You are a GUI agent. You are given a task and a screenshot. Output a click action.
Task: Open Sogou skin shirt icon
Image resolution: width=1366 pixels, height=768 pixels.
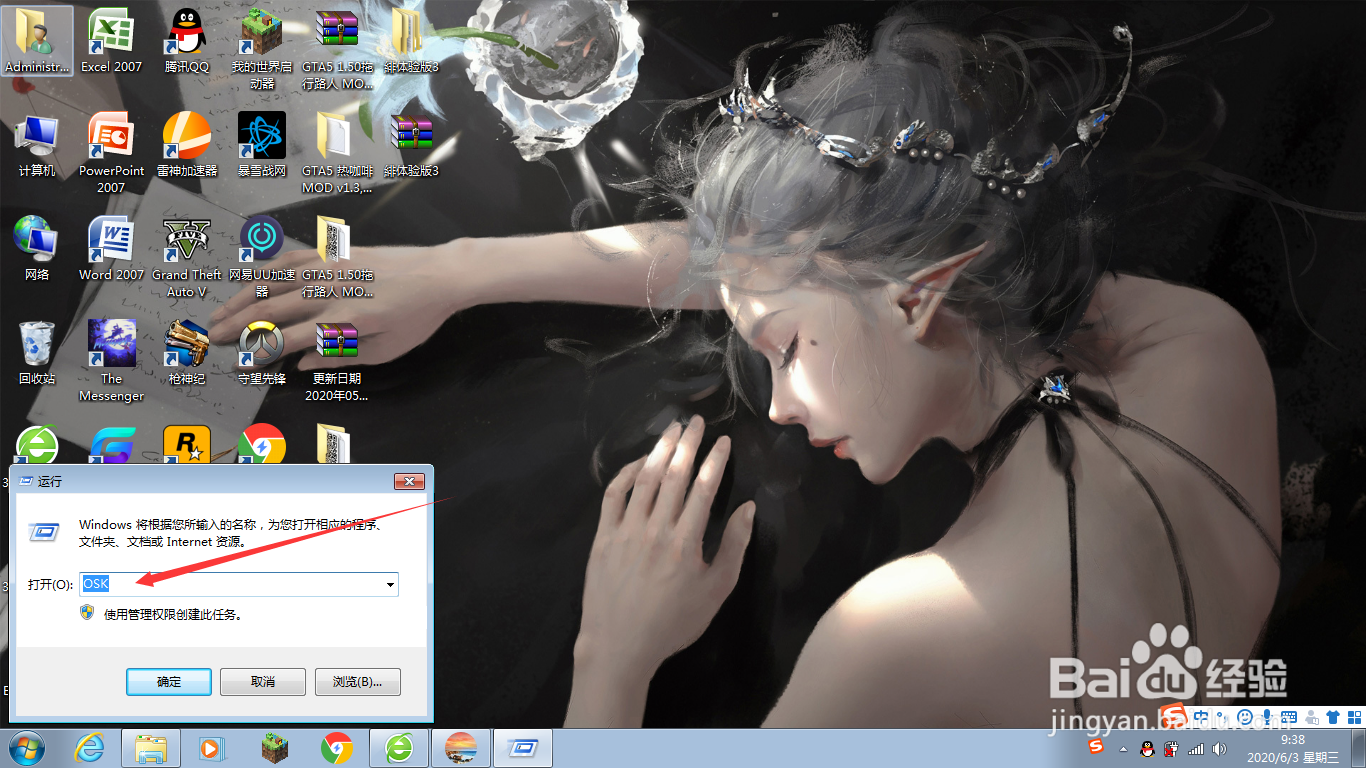tap(1333, 717)
